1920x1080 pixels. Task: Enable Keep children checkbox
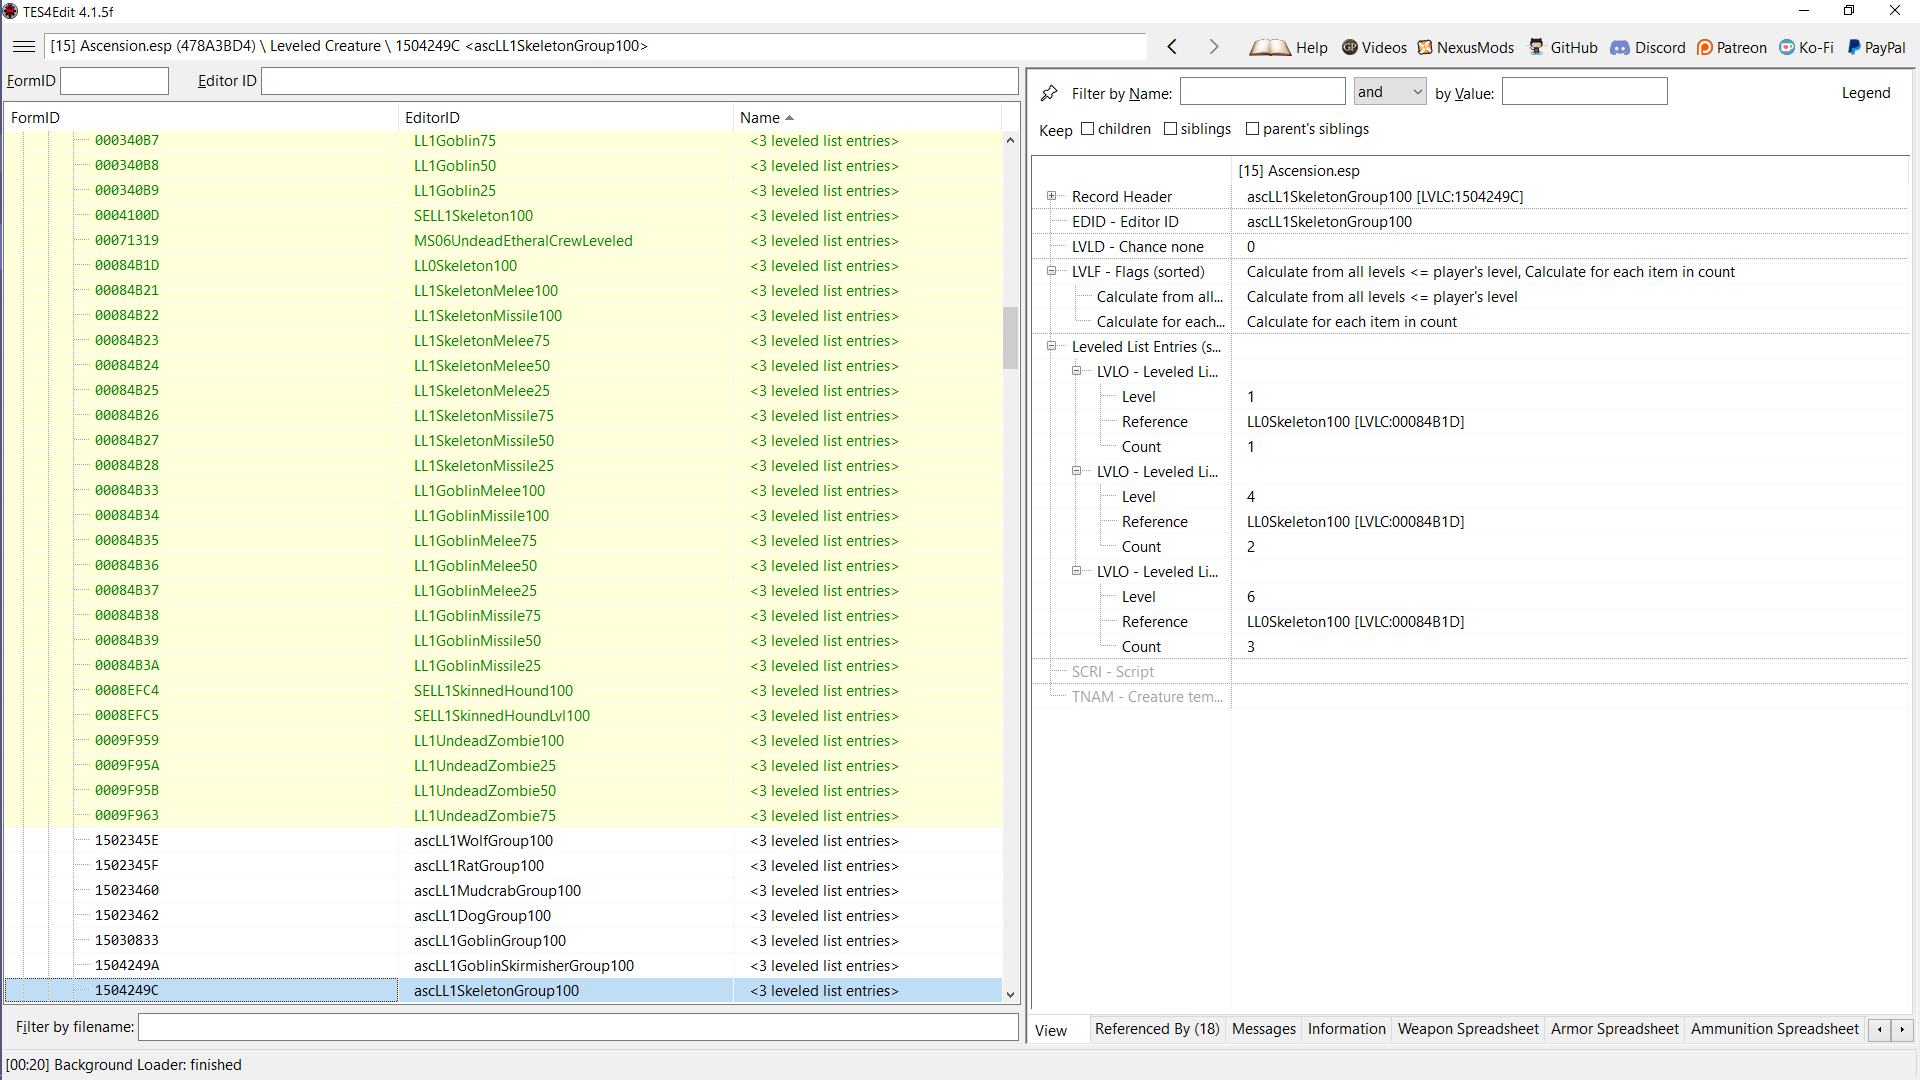(x=1087, y=129)
